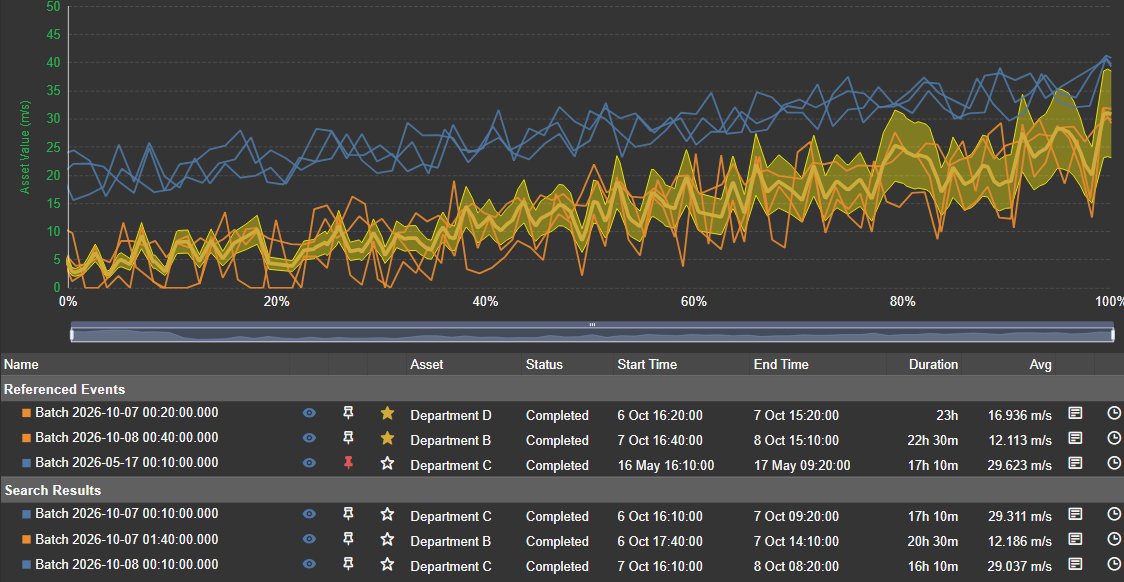
Task: Star Batch 2026-05-17 00:10:00.000
Action: pyautogui.click(x=387, y=463)
